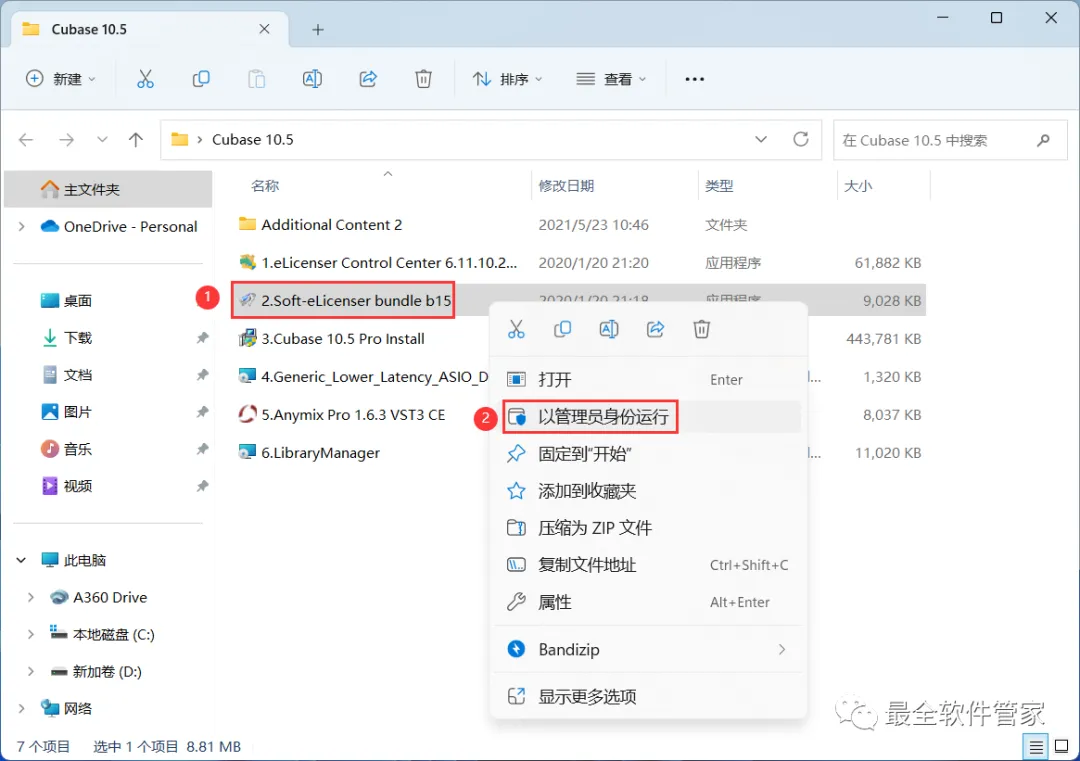Switch to details view icon in status bar
This screenshot has height=761, width=1080.
click(x=1035, y=747)
